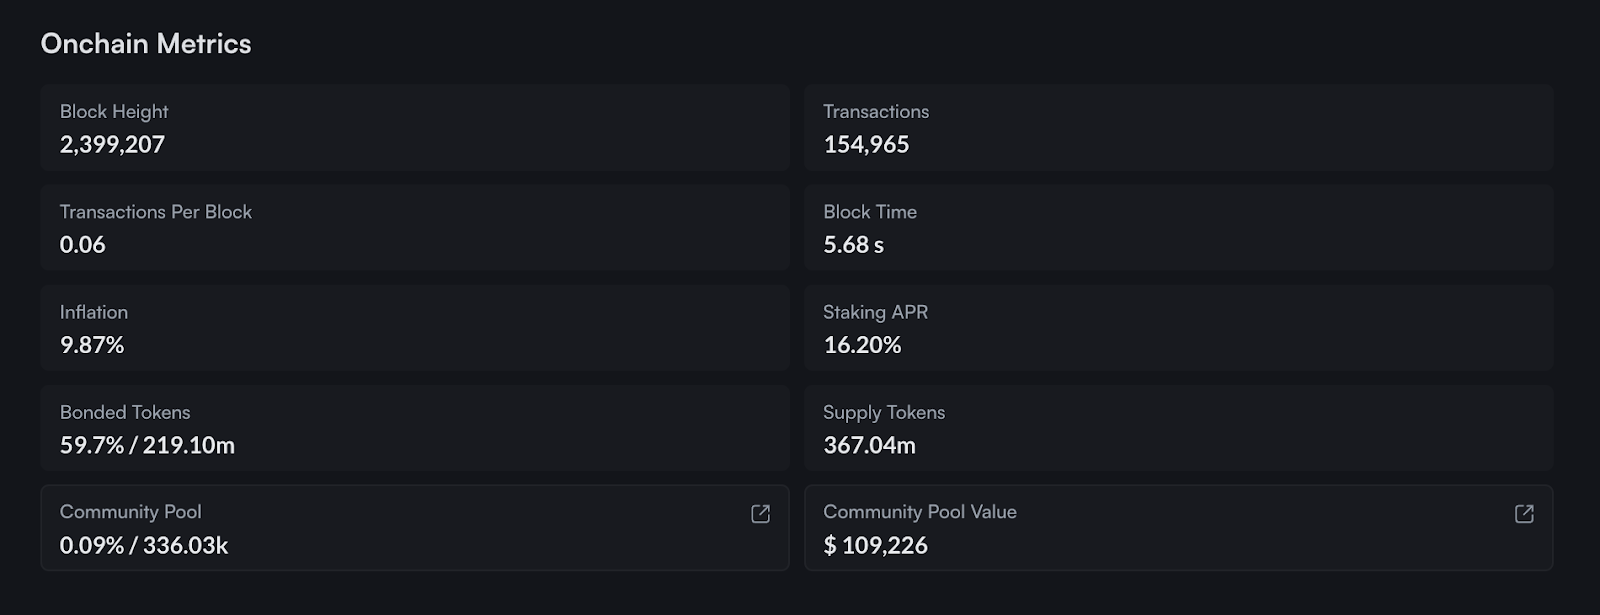The width and height of the screenshot is (1600, 615).
Task: Click the $ 109,226 pool value
Action: click(875, 545)
